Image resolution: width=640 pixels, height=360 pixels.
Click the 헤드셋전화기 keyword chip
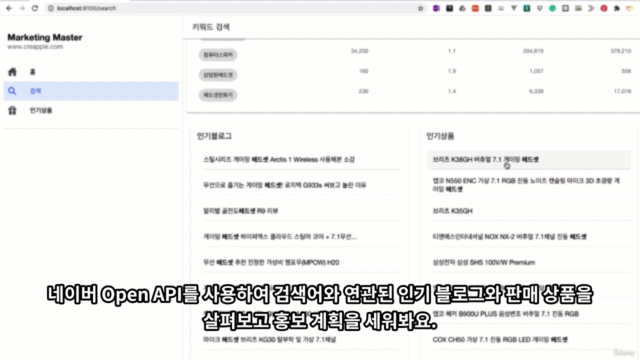click(218, 95)
